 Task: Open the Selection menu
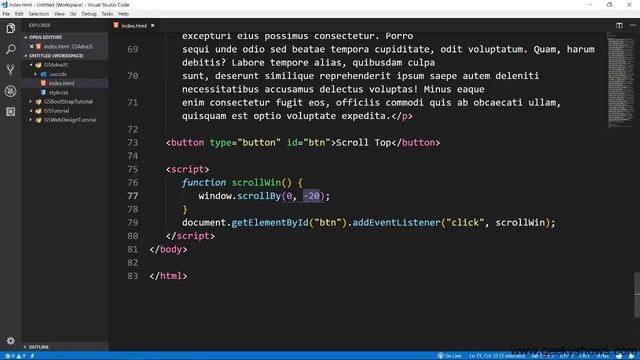[x=38, y=14]
